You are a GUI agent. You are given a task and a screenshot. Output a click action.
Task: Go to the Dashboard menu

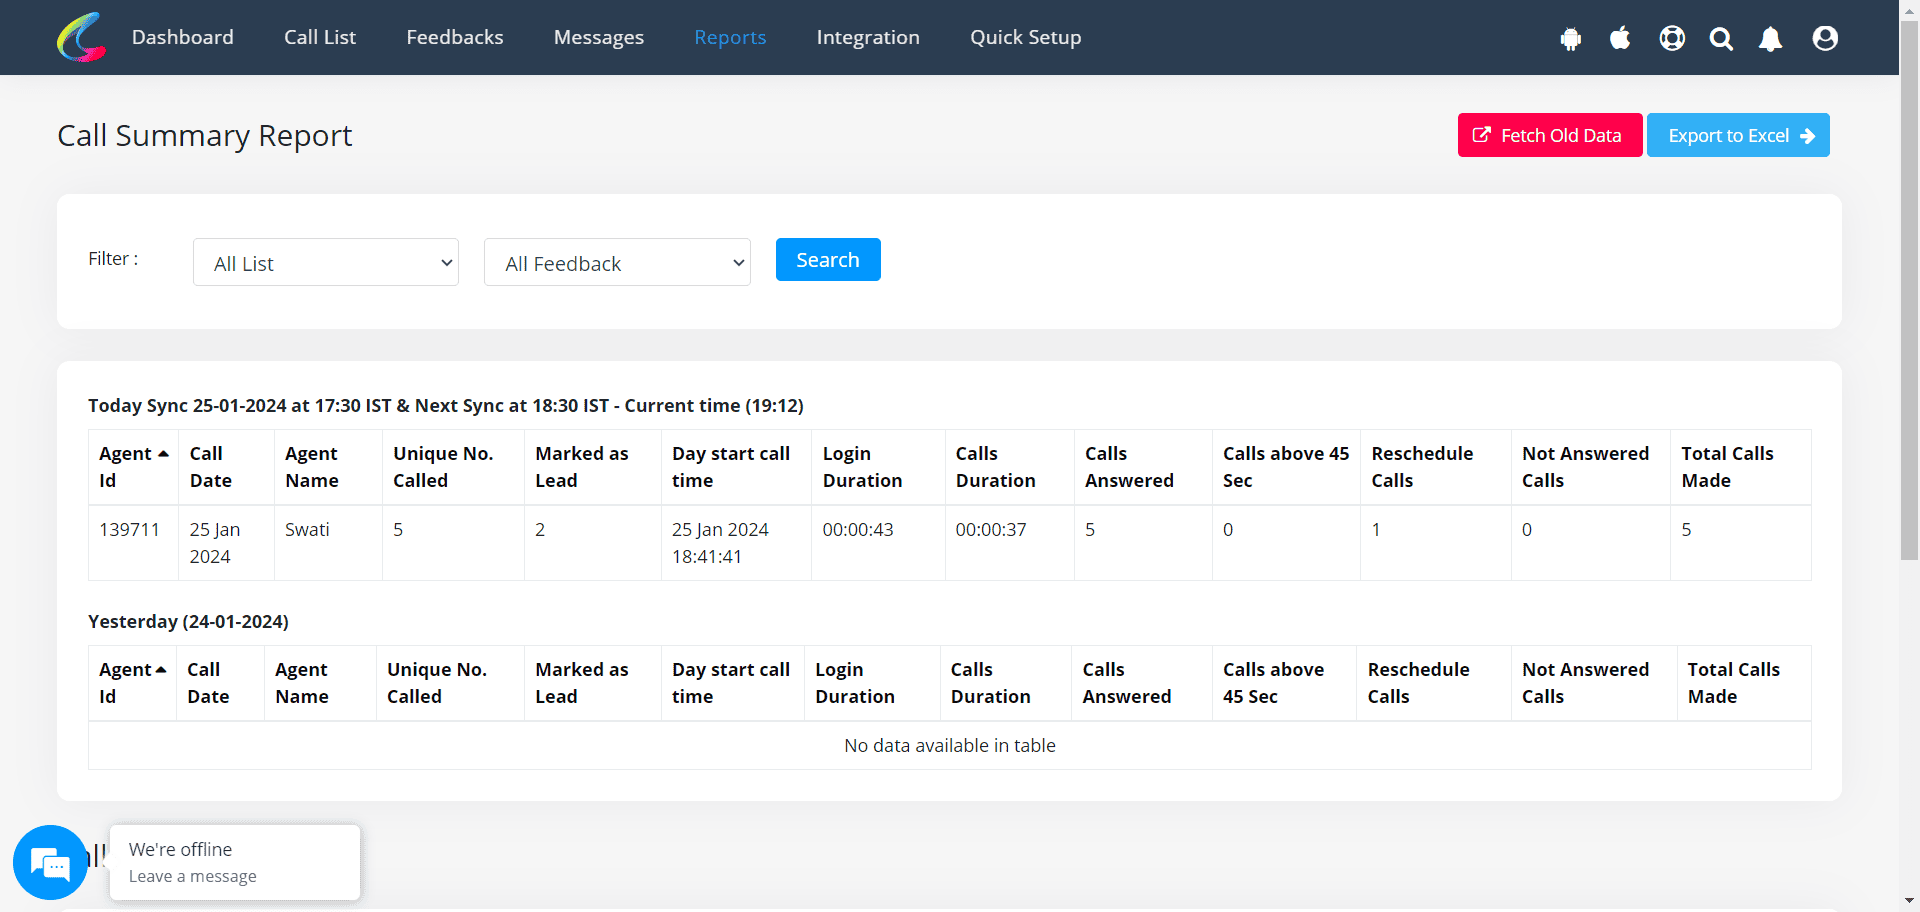pyautogui.click(x=182, y=37)
